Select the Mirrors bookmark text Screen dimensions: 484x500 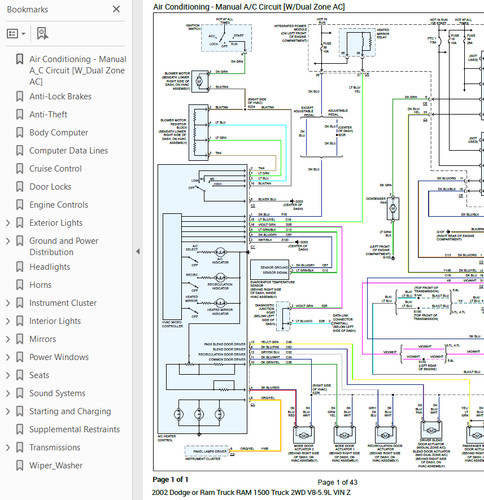42,339
